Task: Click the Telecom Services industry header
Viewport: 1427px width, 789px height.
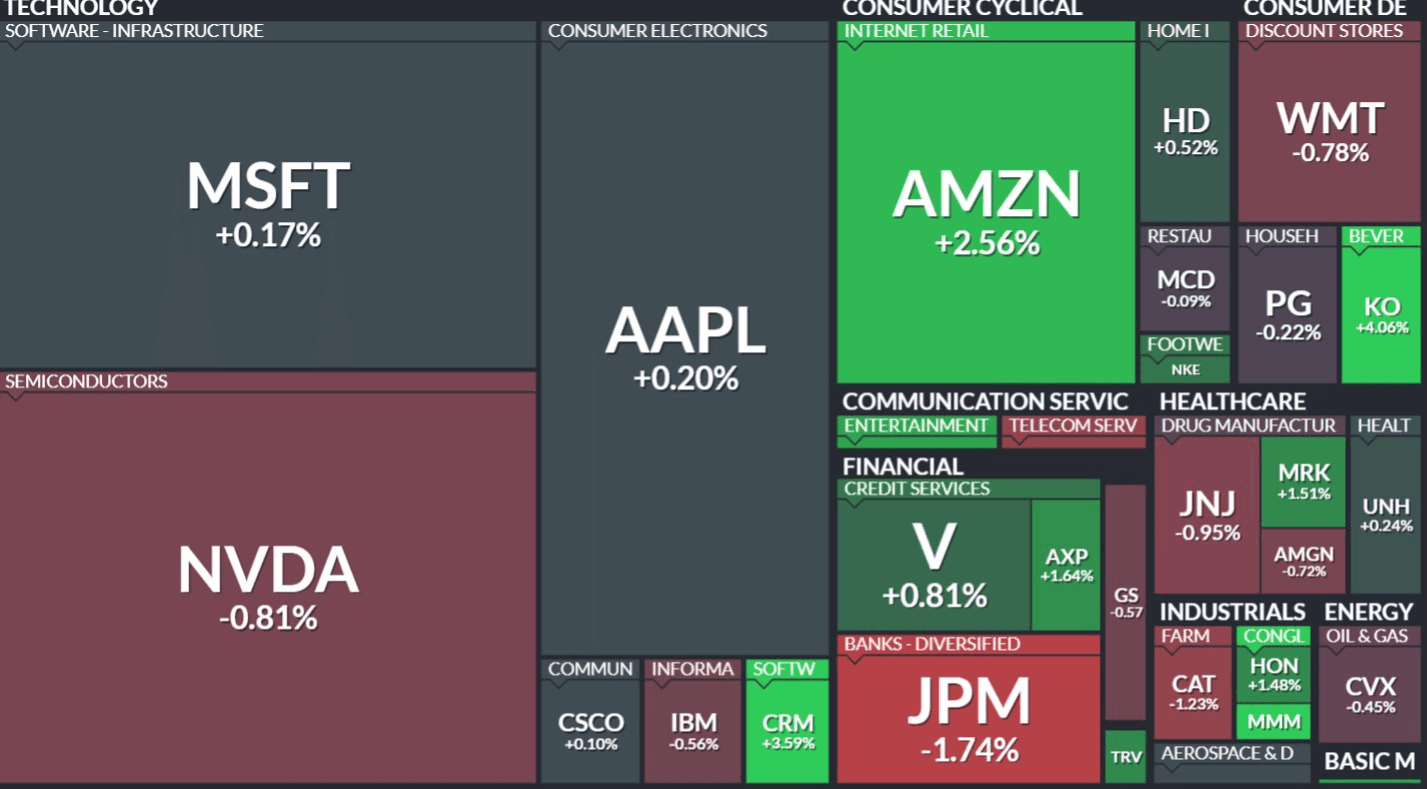Action: [x=1073, y=426]
